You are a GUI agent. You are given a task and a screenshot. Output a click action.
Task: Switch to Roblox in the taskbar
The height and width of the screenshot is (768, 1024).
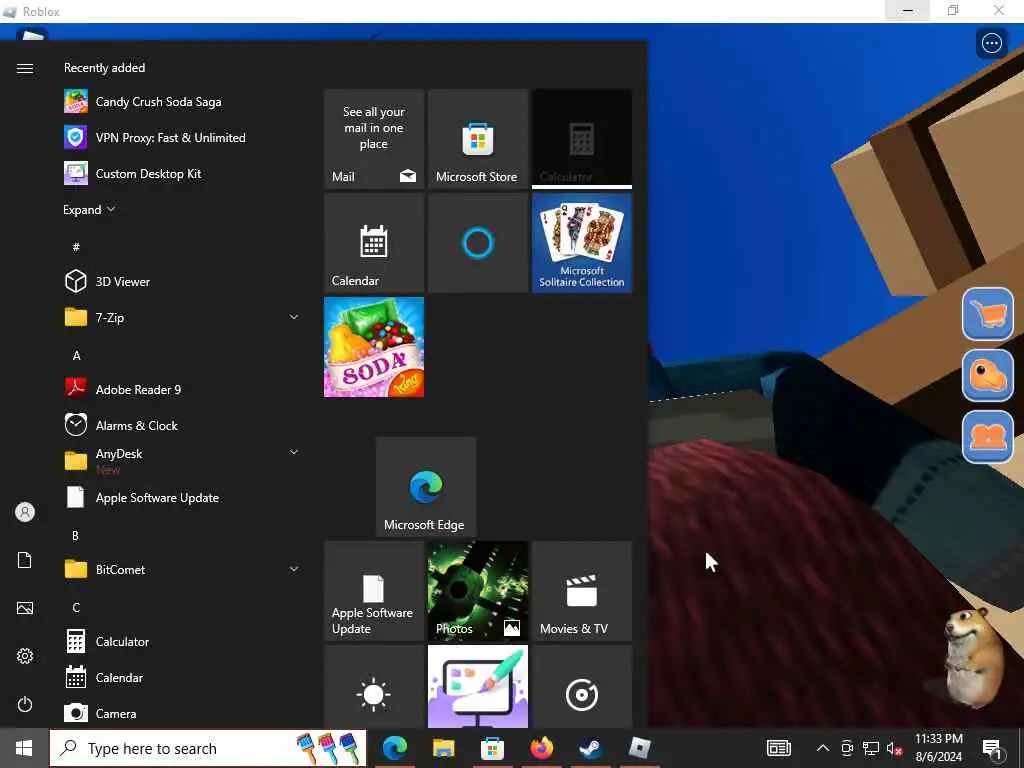(639, 748)
